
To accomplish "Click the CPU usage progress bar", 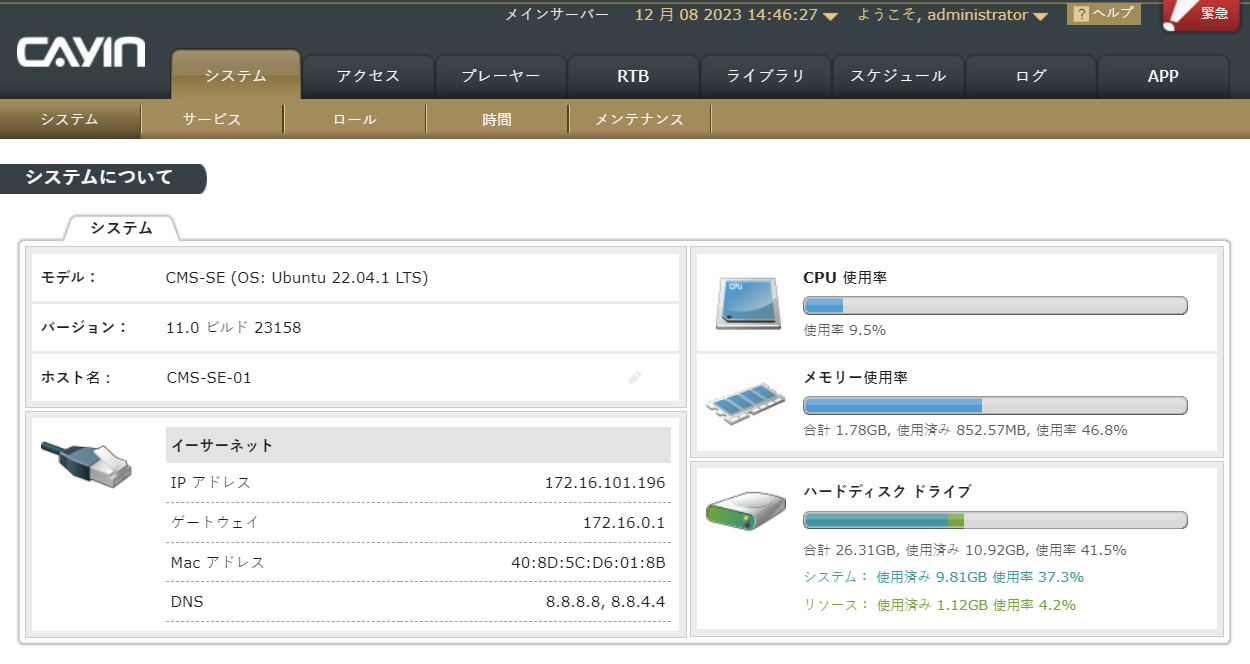I will (x=995, y=306).
